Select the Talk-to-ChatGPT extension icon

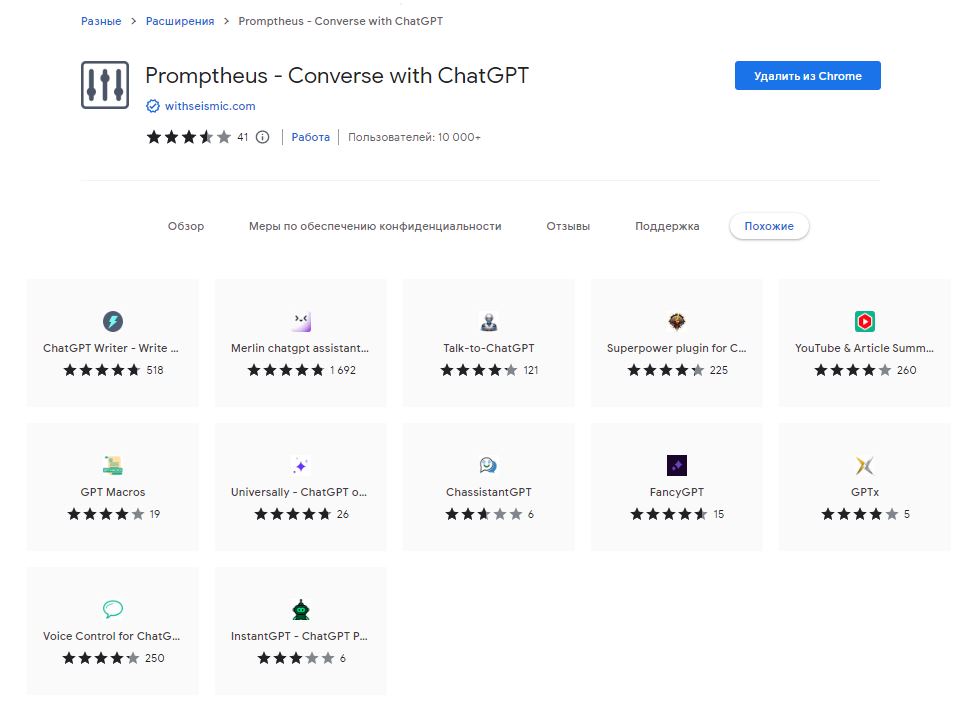click(x=489, y=321)
